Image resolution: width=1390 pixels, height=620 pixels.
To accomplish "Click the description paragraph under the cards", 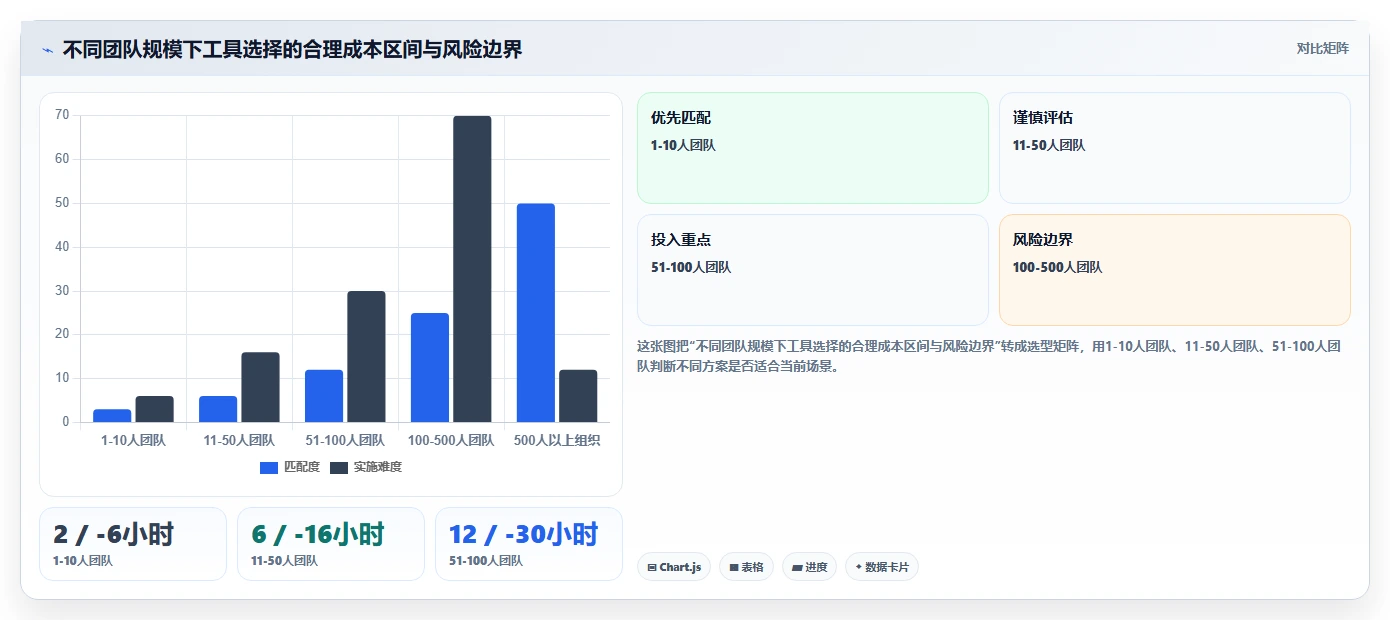I will pyautogui.click(x=989, y=356).
